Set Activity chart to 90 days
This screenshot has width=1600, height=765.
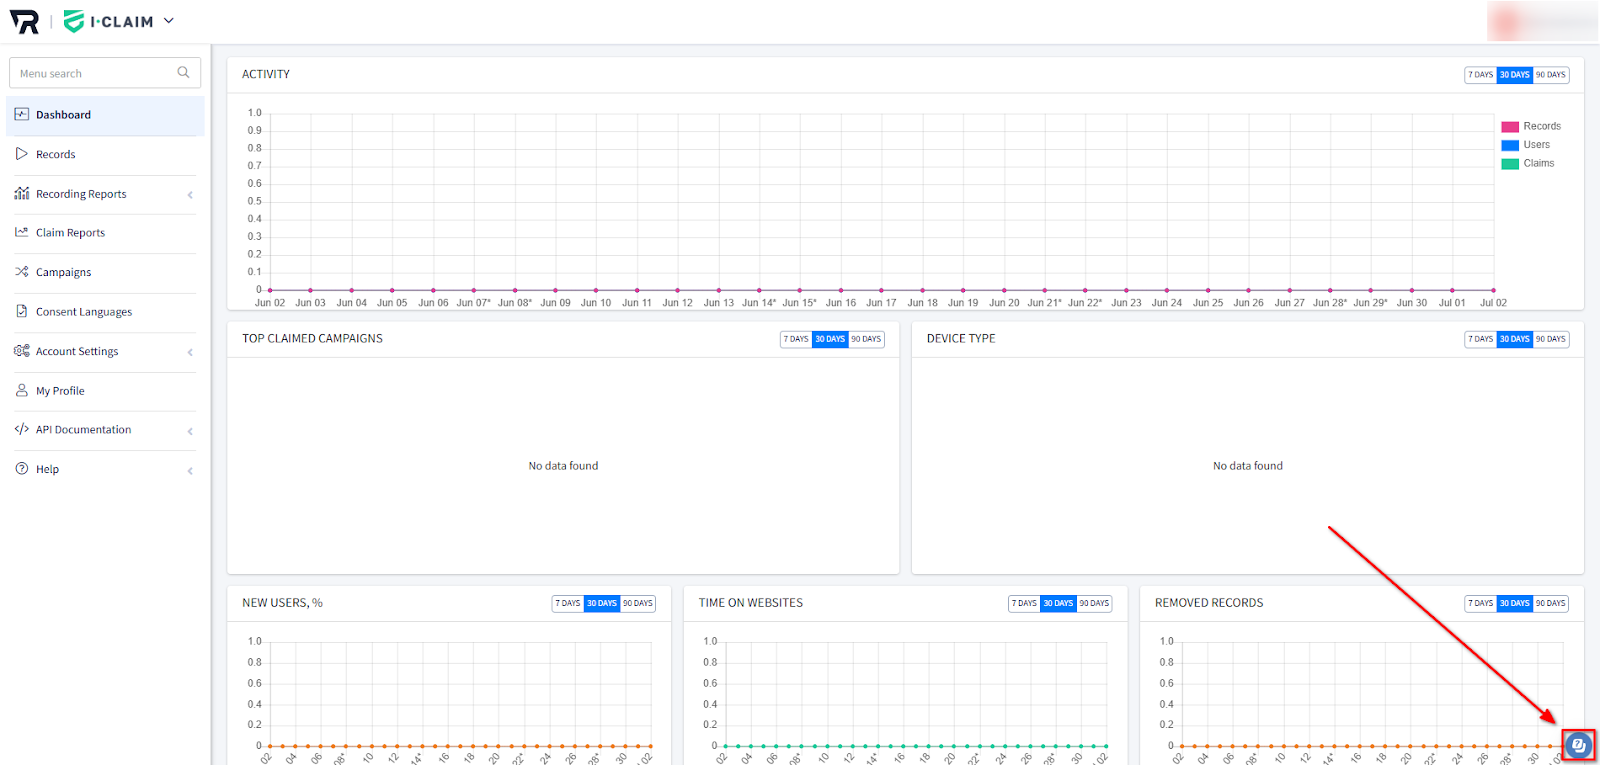1551,75
